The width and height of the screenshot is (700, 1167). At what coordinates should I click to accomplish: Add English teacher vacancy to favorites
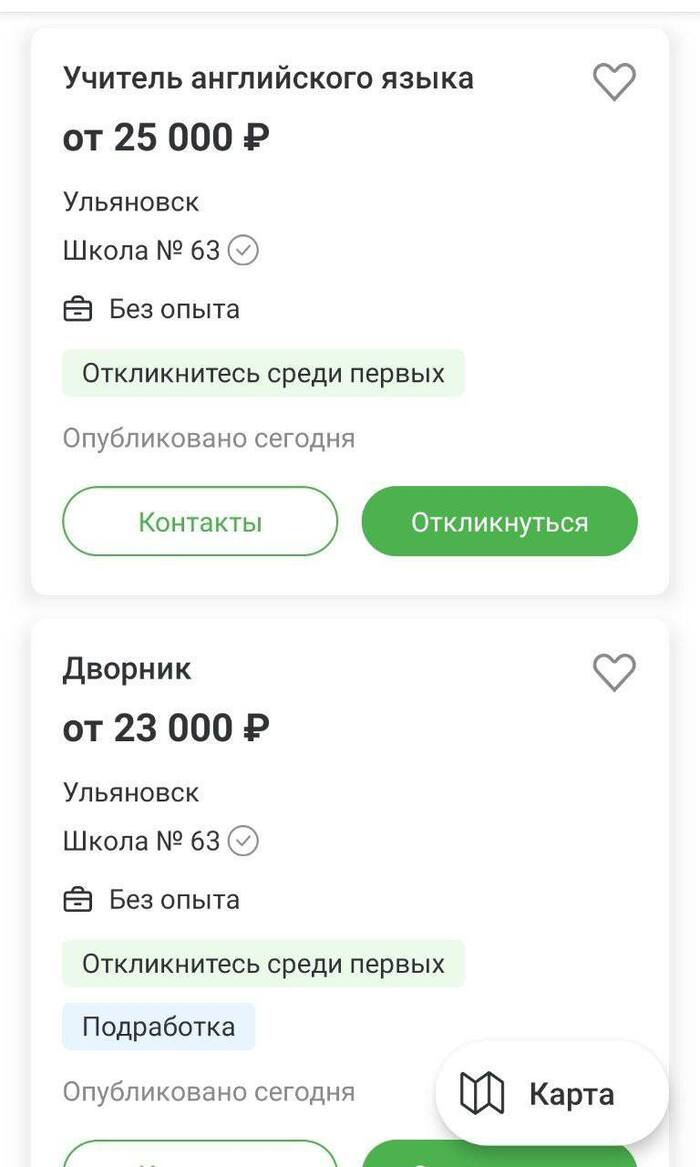pyautogui.click(x=614, y=82)
